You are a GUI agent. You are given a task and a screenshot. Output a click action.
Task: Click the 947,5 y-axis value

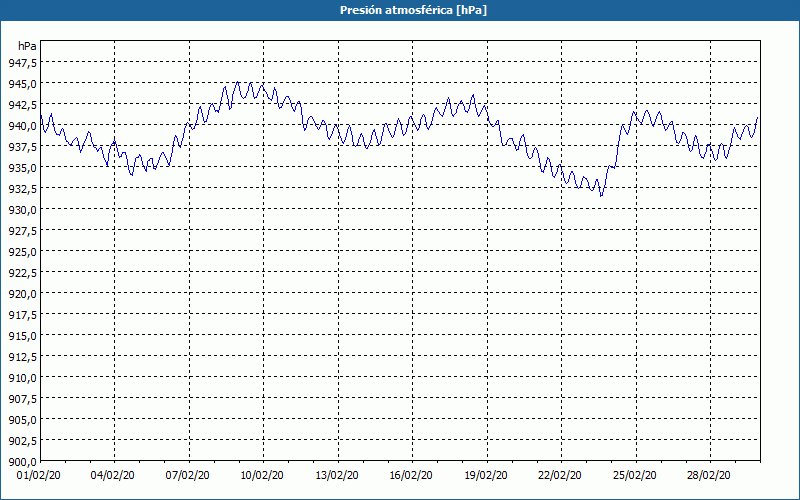[x=22, y=62]
